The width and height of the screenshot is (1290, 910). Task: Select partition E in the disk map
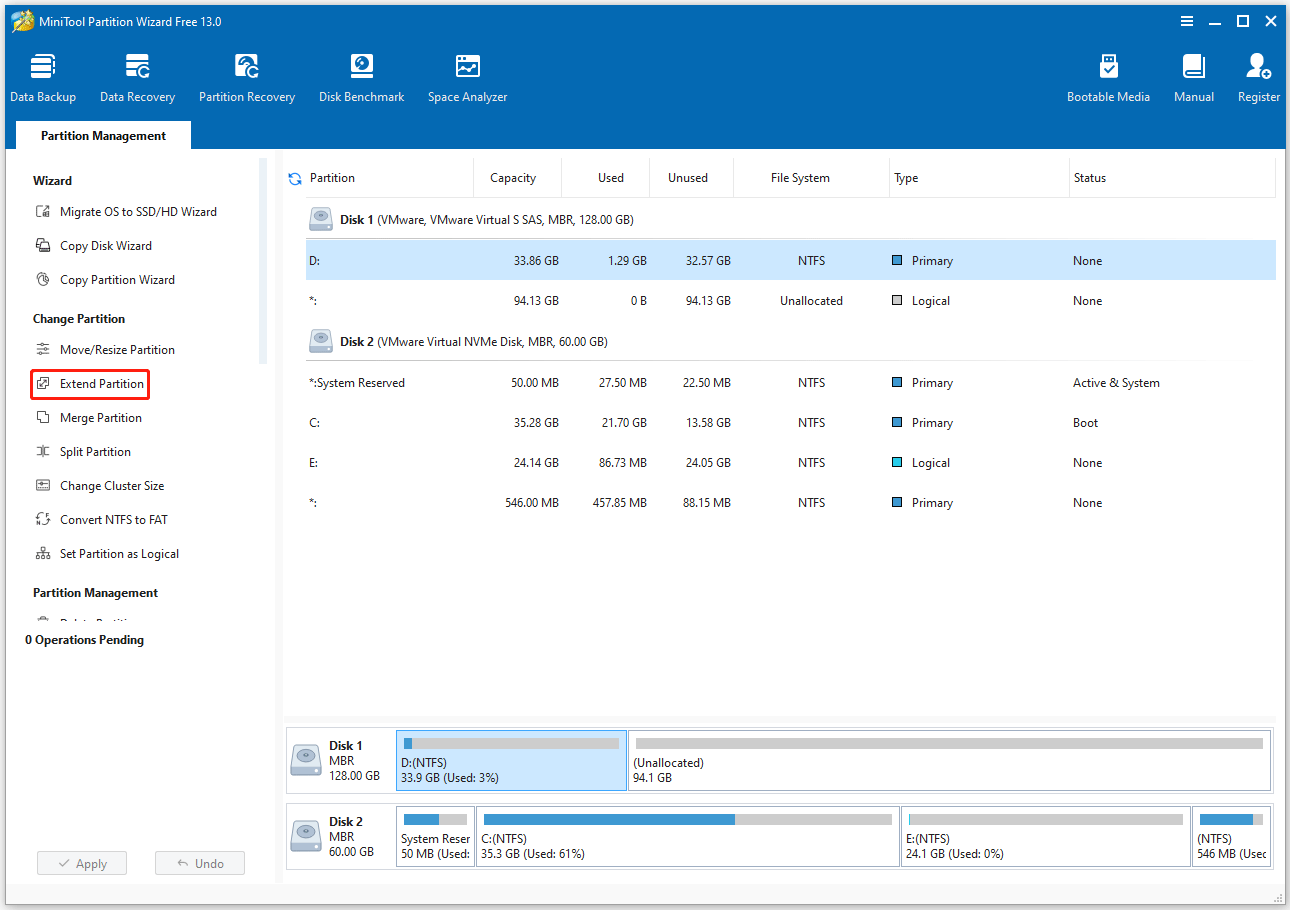point(1045,836)
